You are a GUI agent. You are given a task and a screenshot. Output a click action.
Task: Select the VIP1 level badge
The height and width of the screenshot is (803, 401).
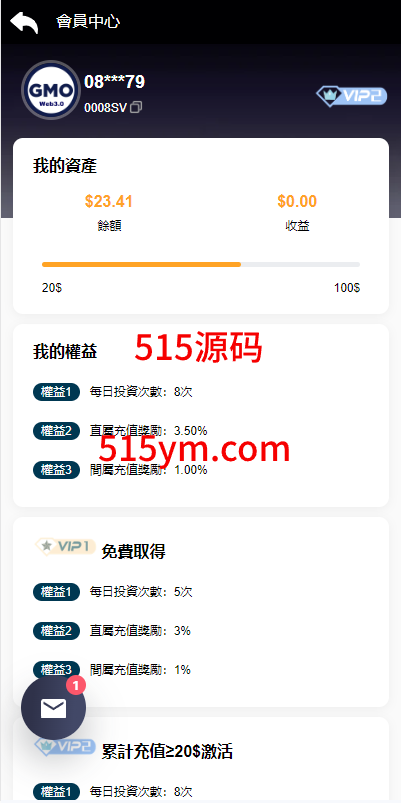coord(65,546)
